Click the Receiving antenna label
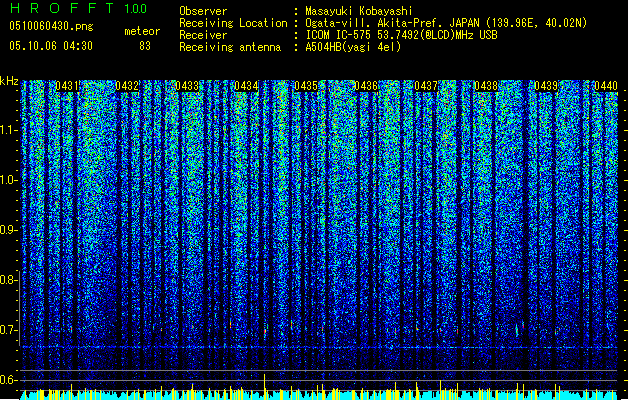Screen dimensions: 629x400 (x=230, y=47)
